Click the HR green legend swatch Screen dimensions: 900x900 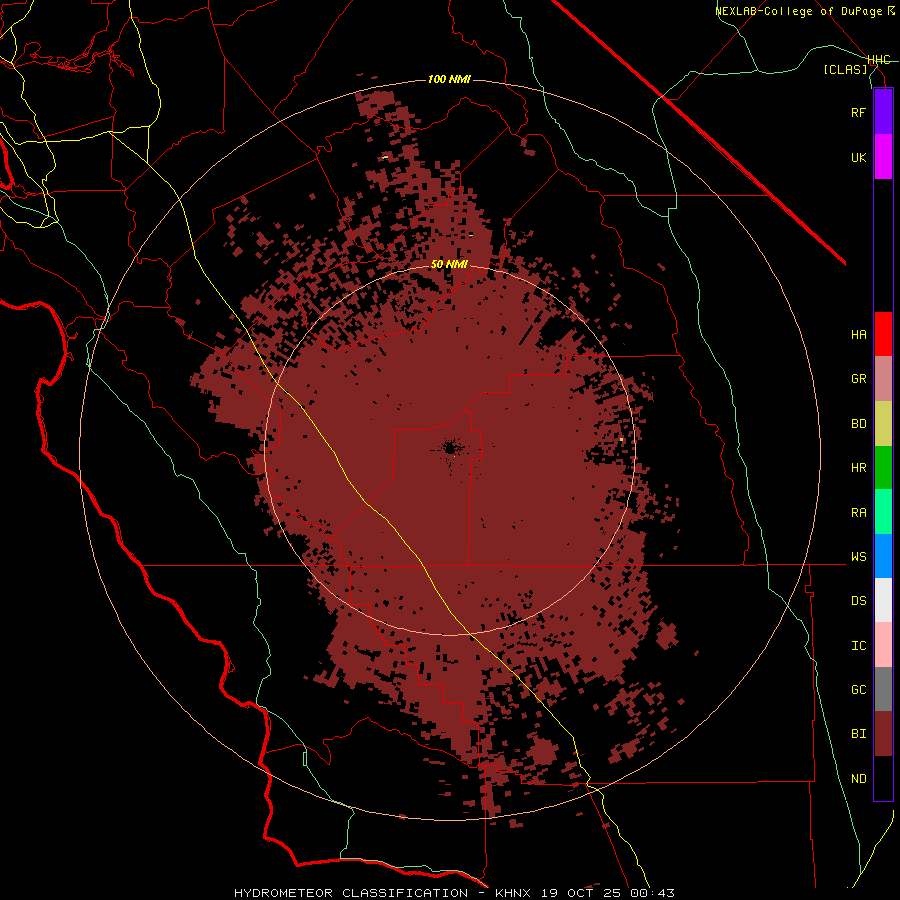pyautogui.click(x=883, y=468)
